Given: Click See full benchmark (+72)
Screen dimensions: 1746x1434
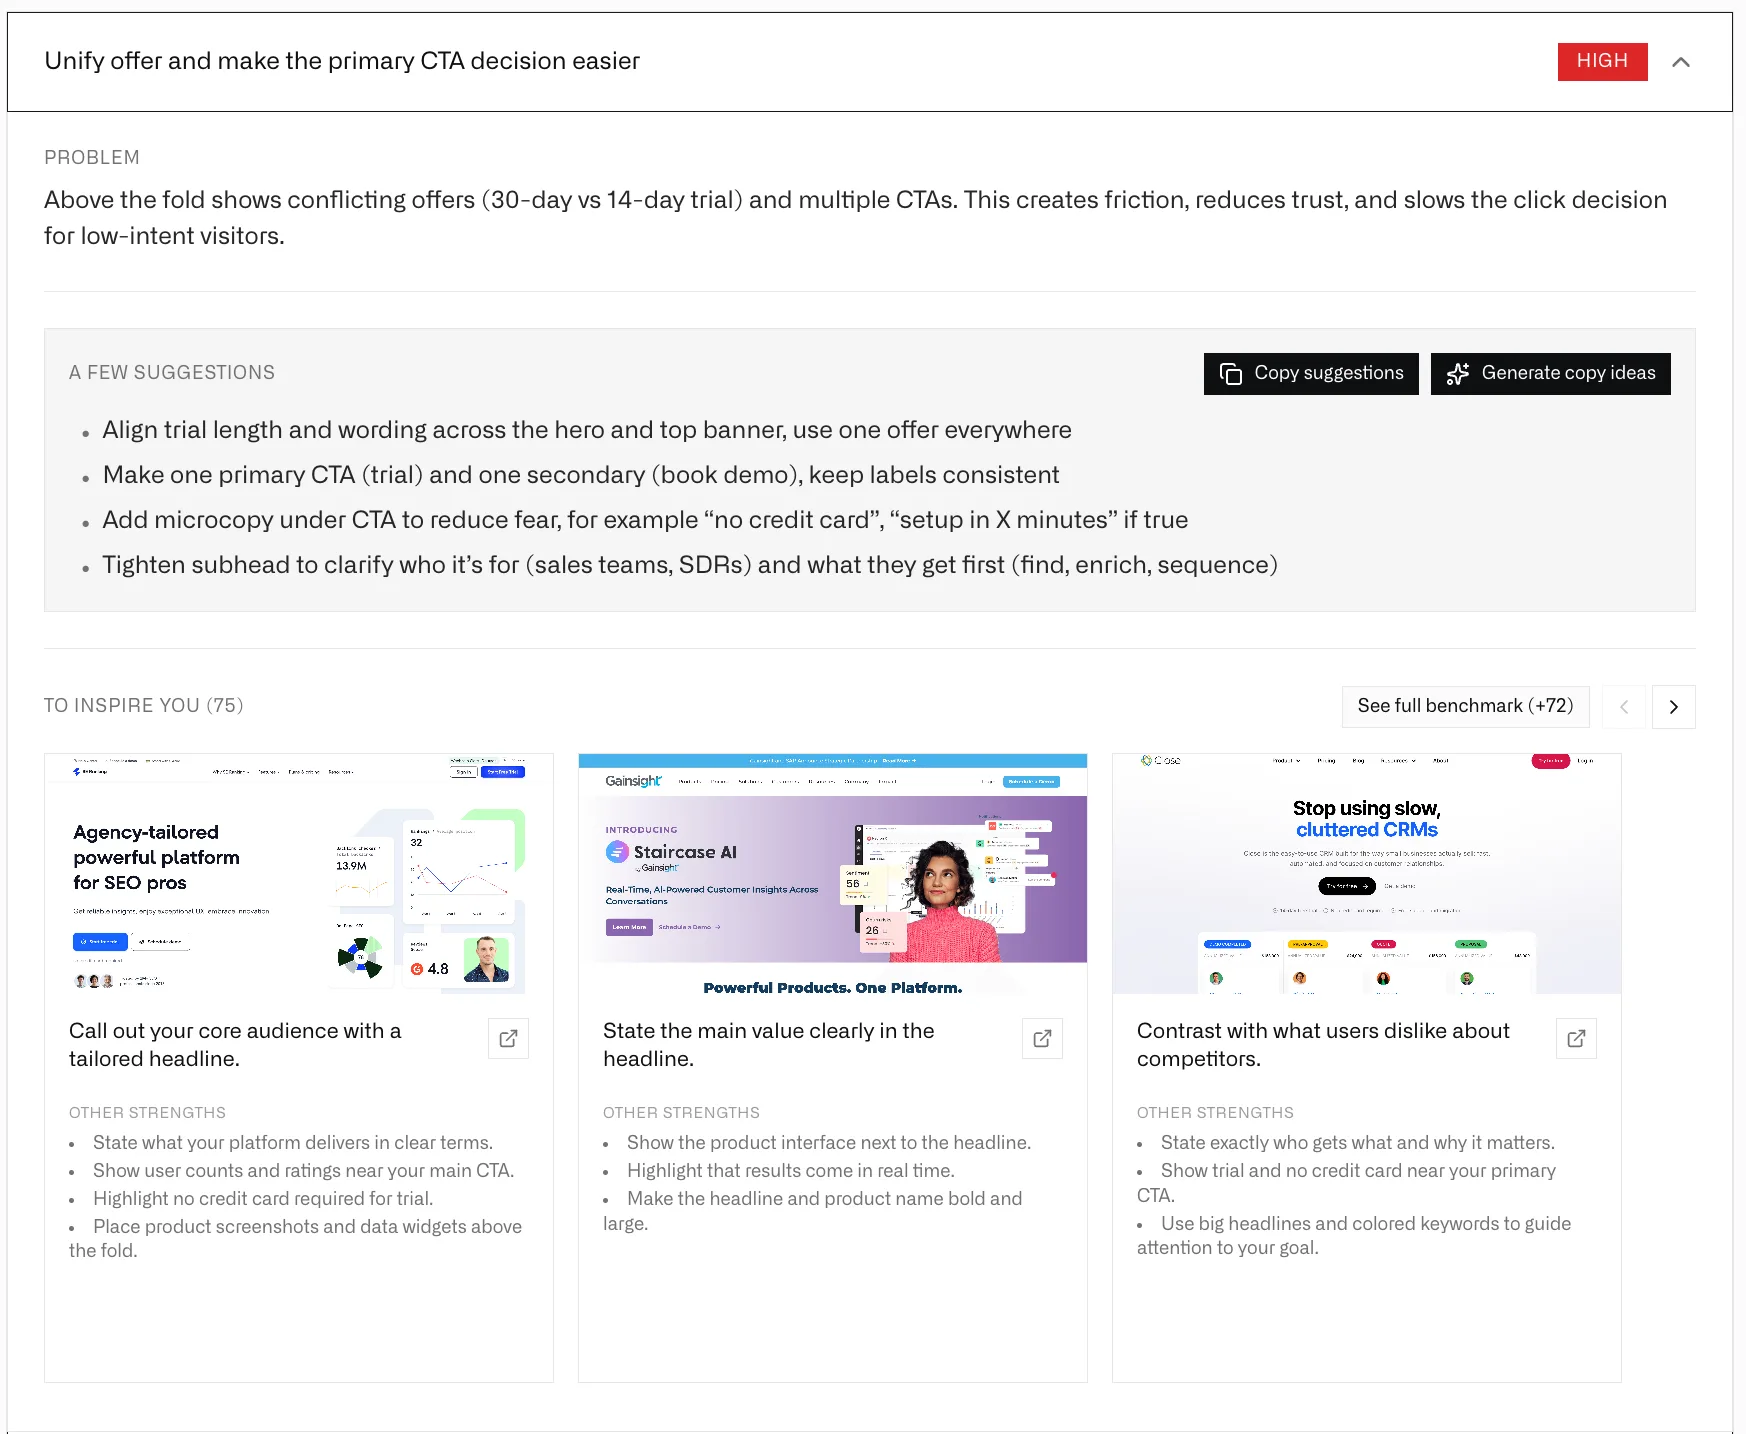Looking at the screenshot, I should click(1465, 706).
